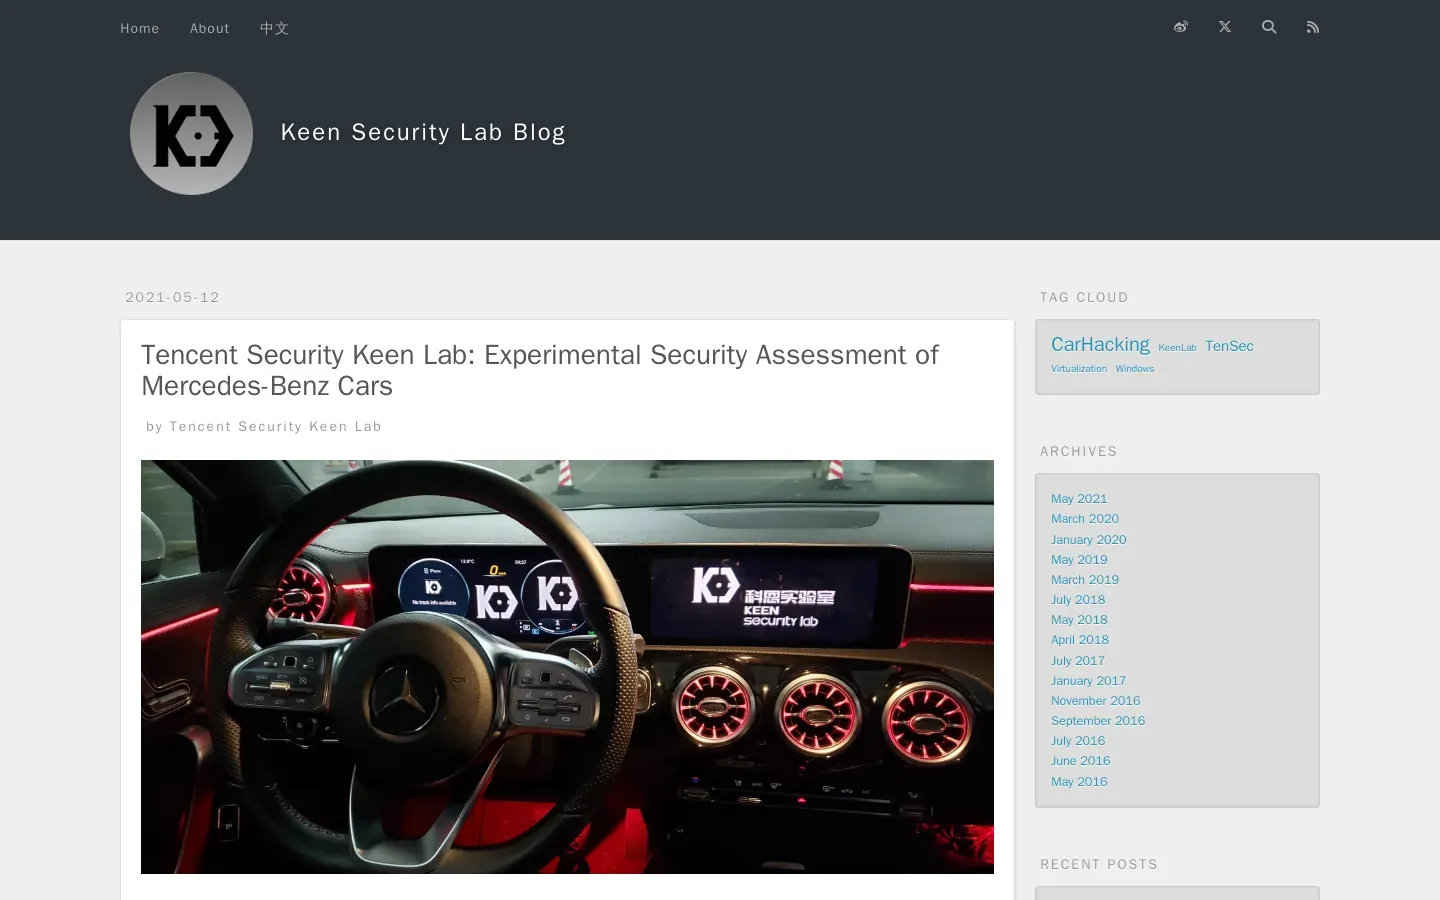Open March 2019 archive
Screen dimensions: 1440x900
1085,580
